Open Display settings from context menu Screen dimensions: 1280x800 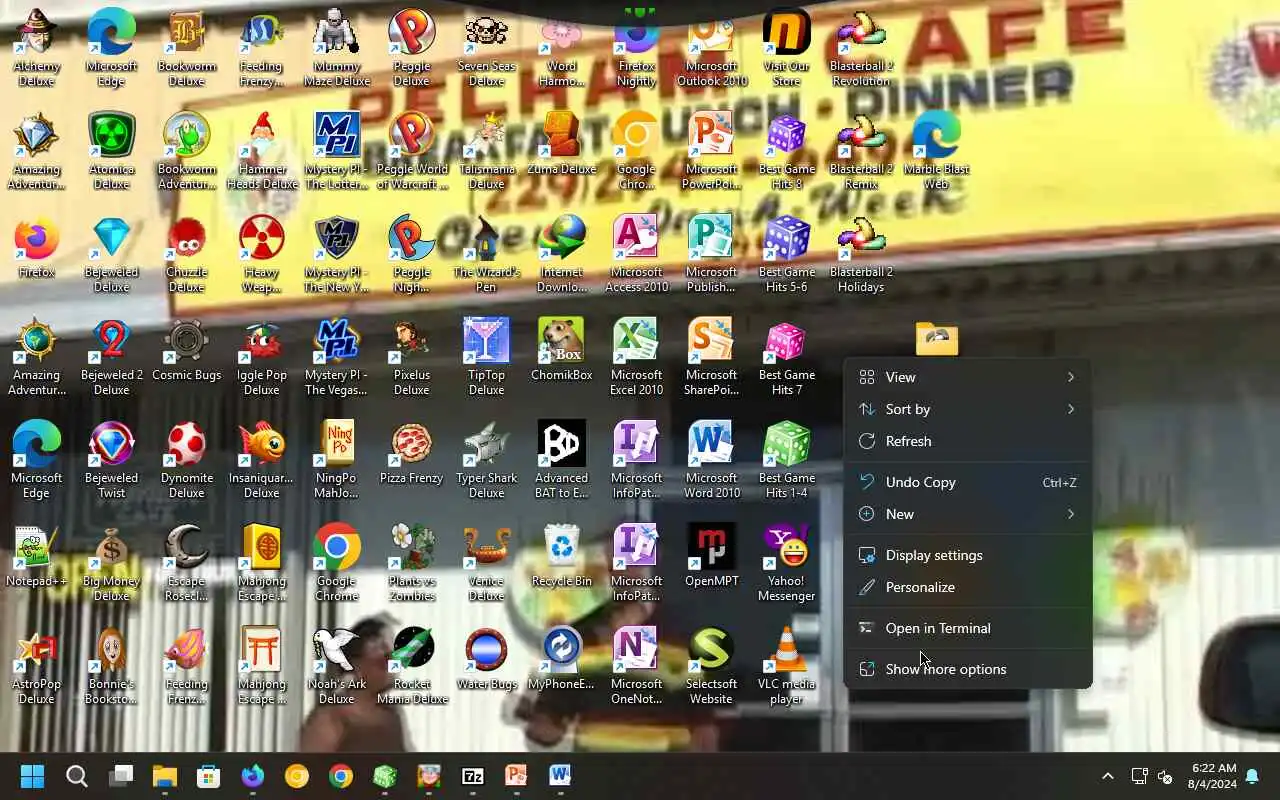[967, 555]
